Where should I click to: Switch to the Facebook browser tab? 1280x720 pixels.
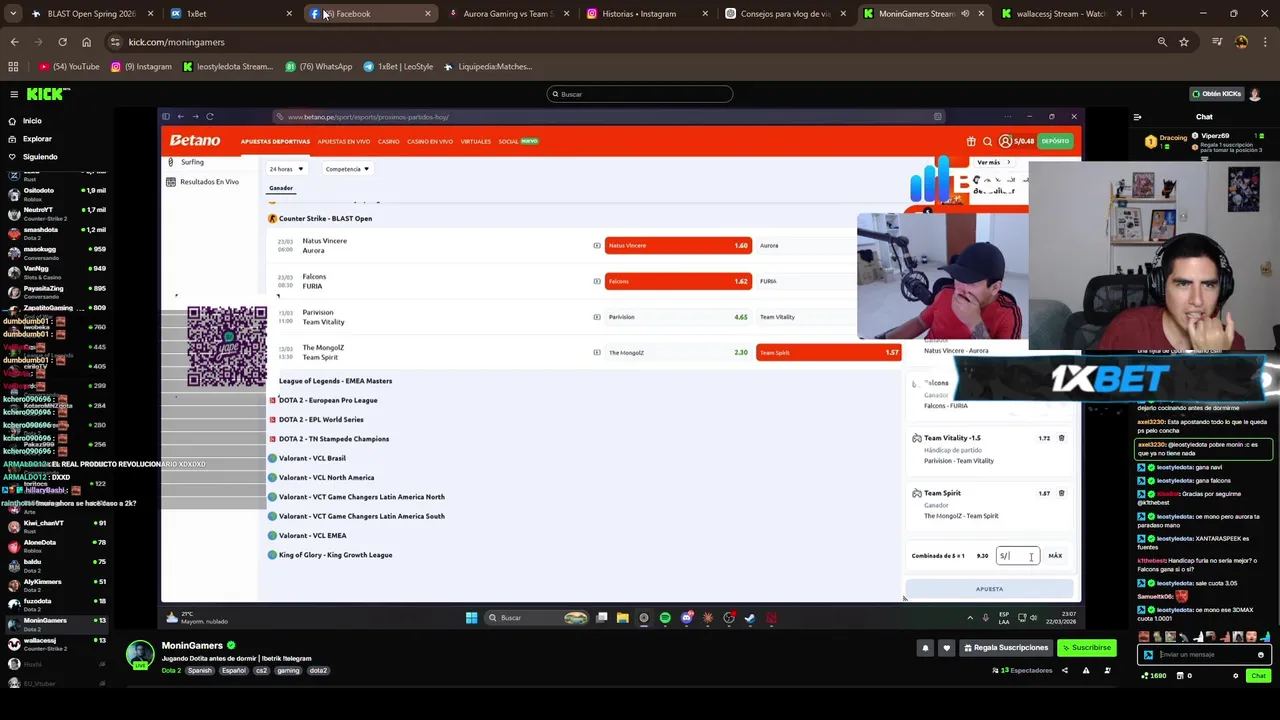click(x=370, y=14)
